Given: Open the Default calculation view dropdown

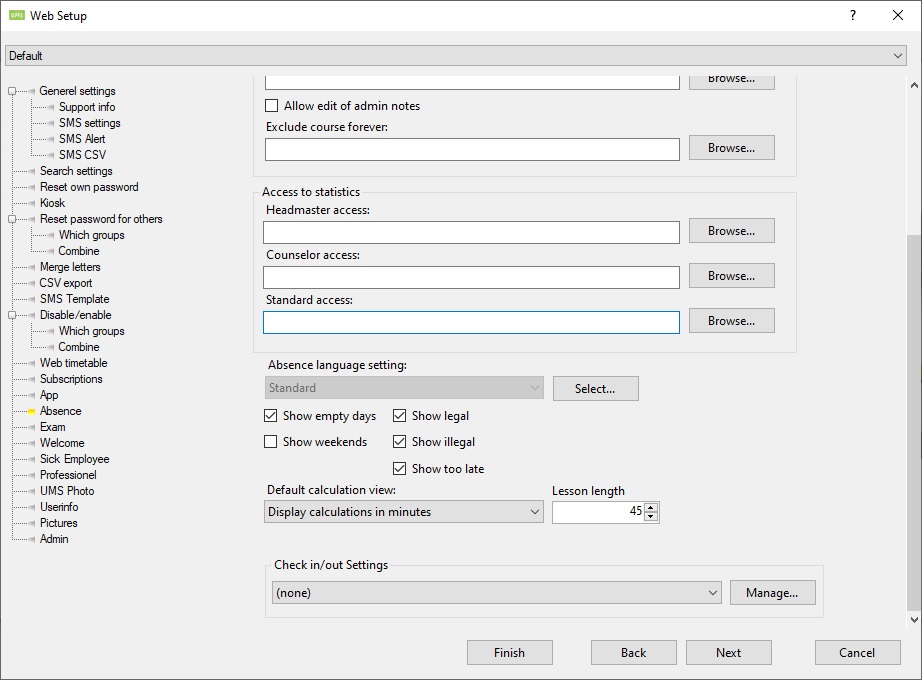Looking at the screenshot, I should pyautogui.click(x=404, y=512).
